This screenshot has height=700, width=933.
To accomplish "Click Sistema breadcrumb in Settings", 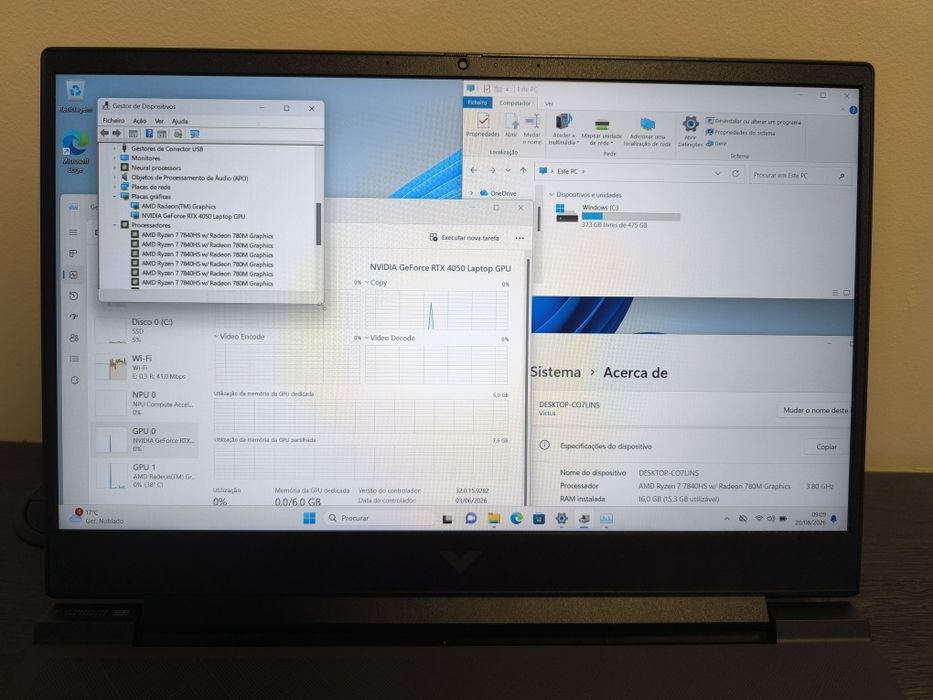I will coord(555,372).
